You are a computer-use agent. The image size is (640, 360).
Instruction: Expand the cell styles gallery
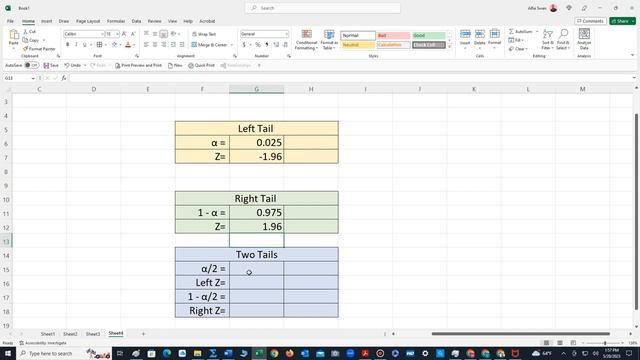pyautogui.click(x=449, y=47)
